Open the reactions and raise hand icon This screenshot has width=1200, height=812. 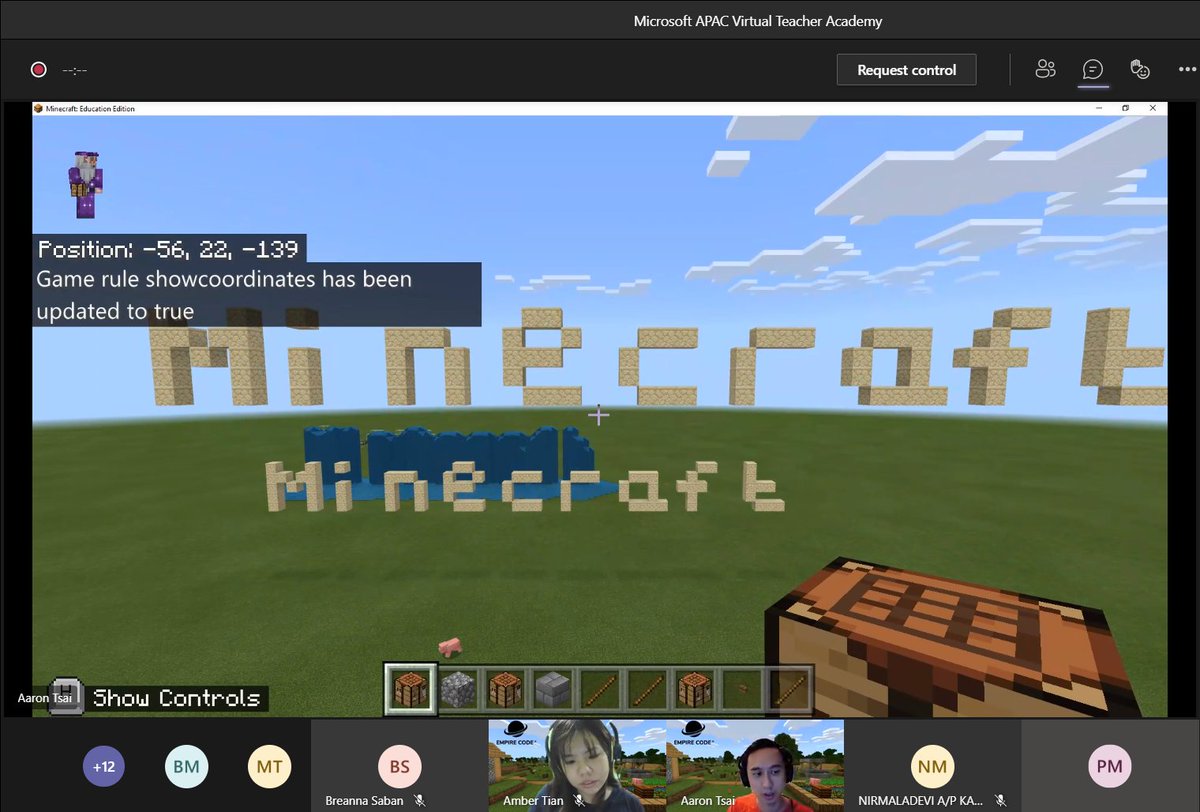(1140, 70)
